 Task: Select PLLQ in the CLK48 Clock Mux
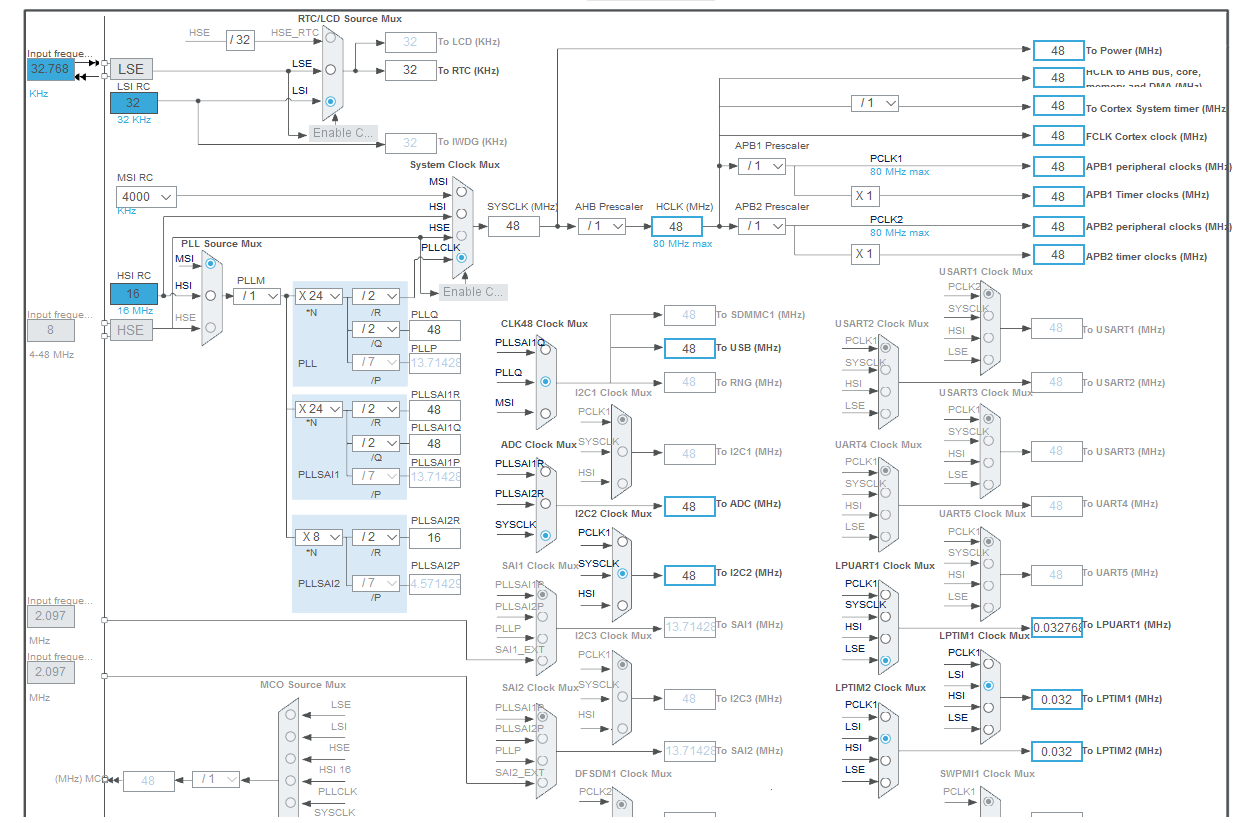coord(547,381)
